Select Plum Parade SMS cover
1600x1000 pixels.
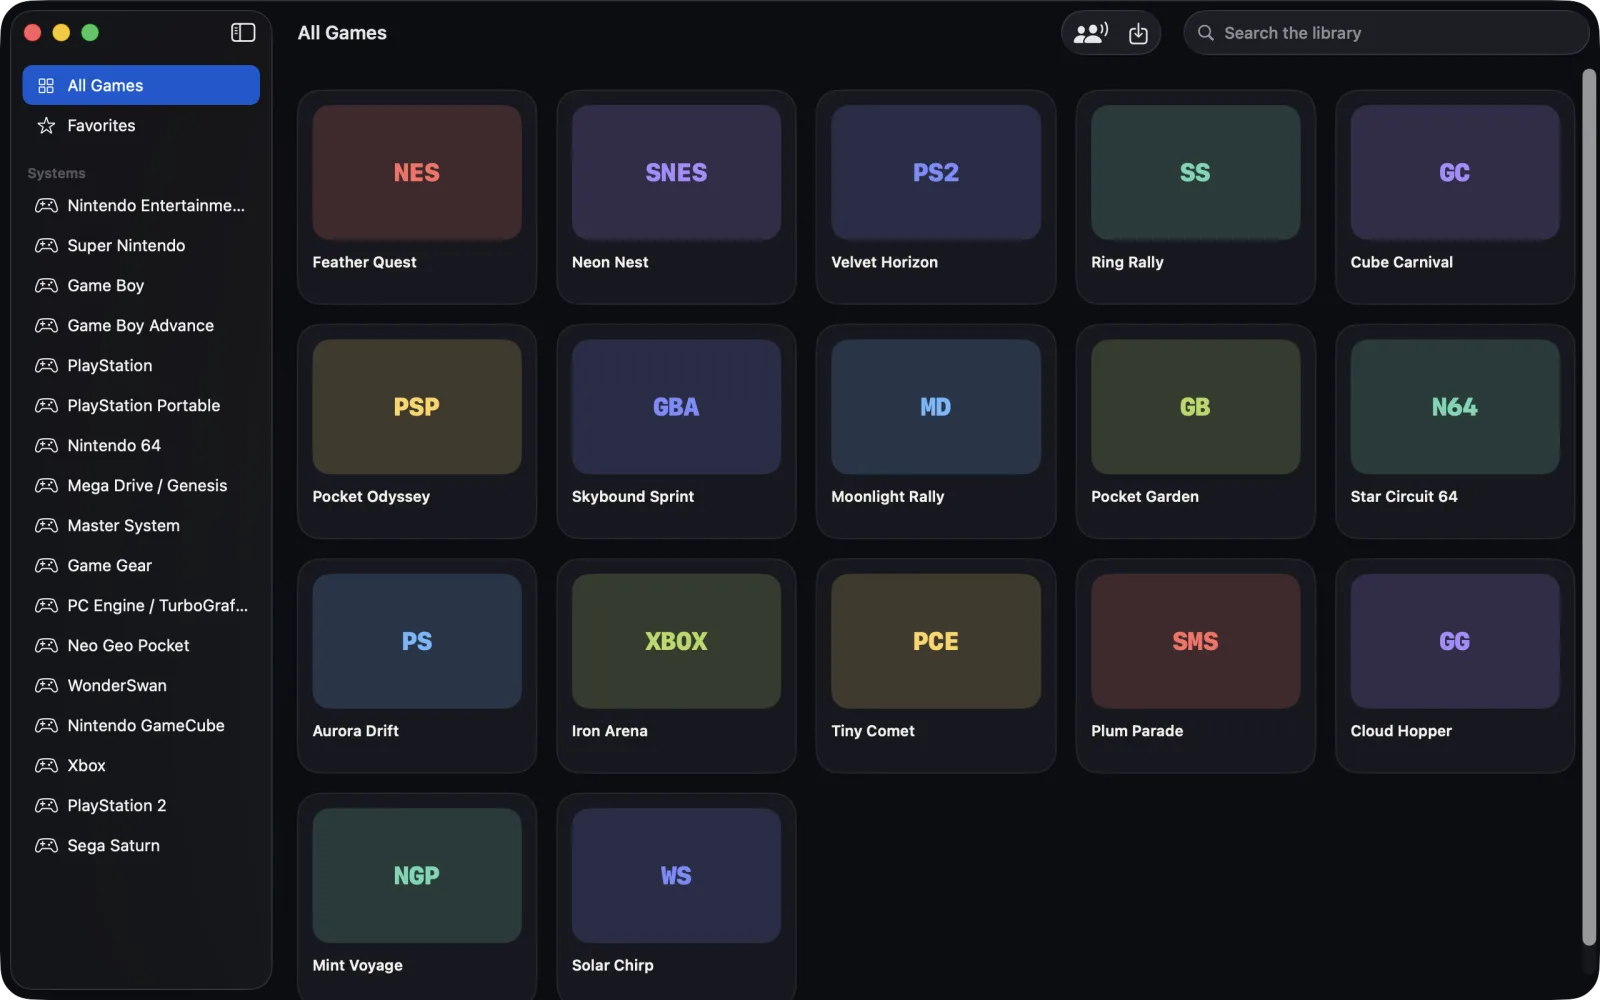click(1195, 641)
